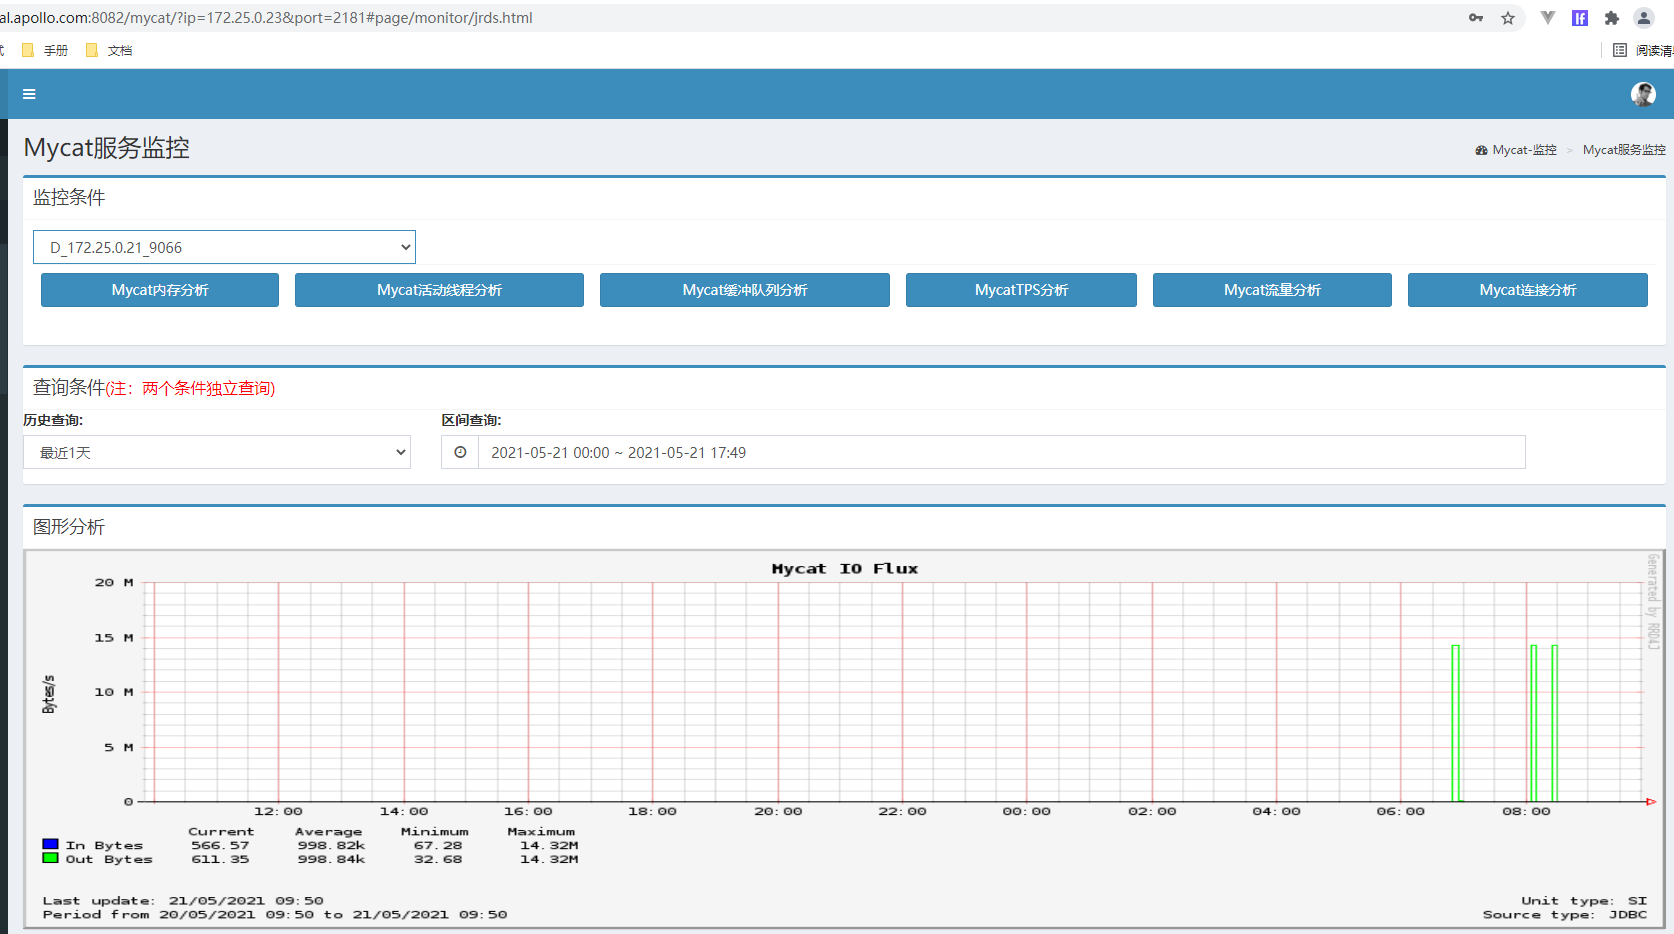Click the user avatar in the top right

[1643, 94]
